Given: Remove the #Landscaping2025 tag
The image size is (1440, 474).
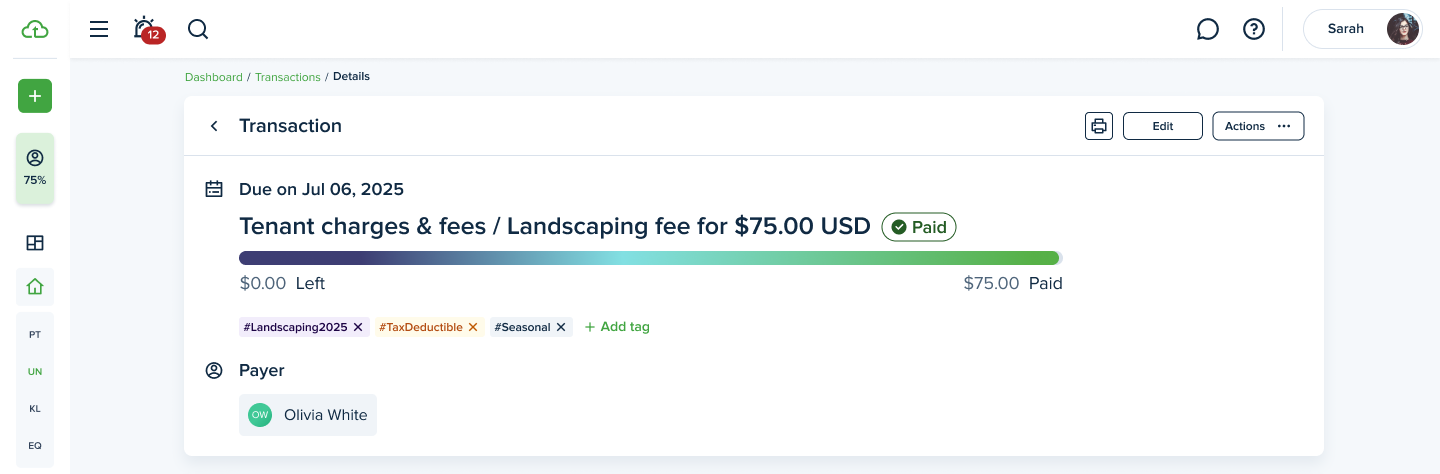Looking at the screenshot, I should 358,327.
